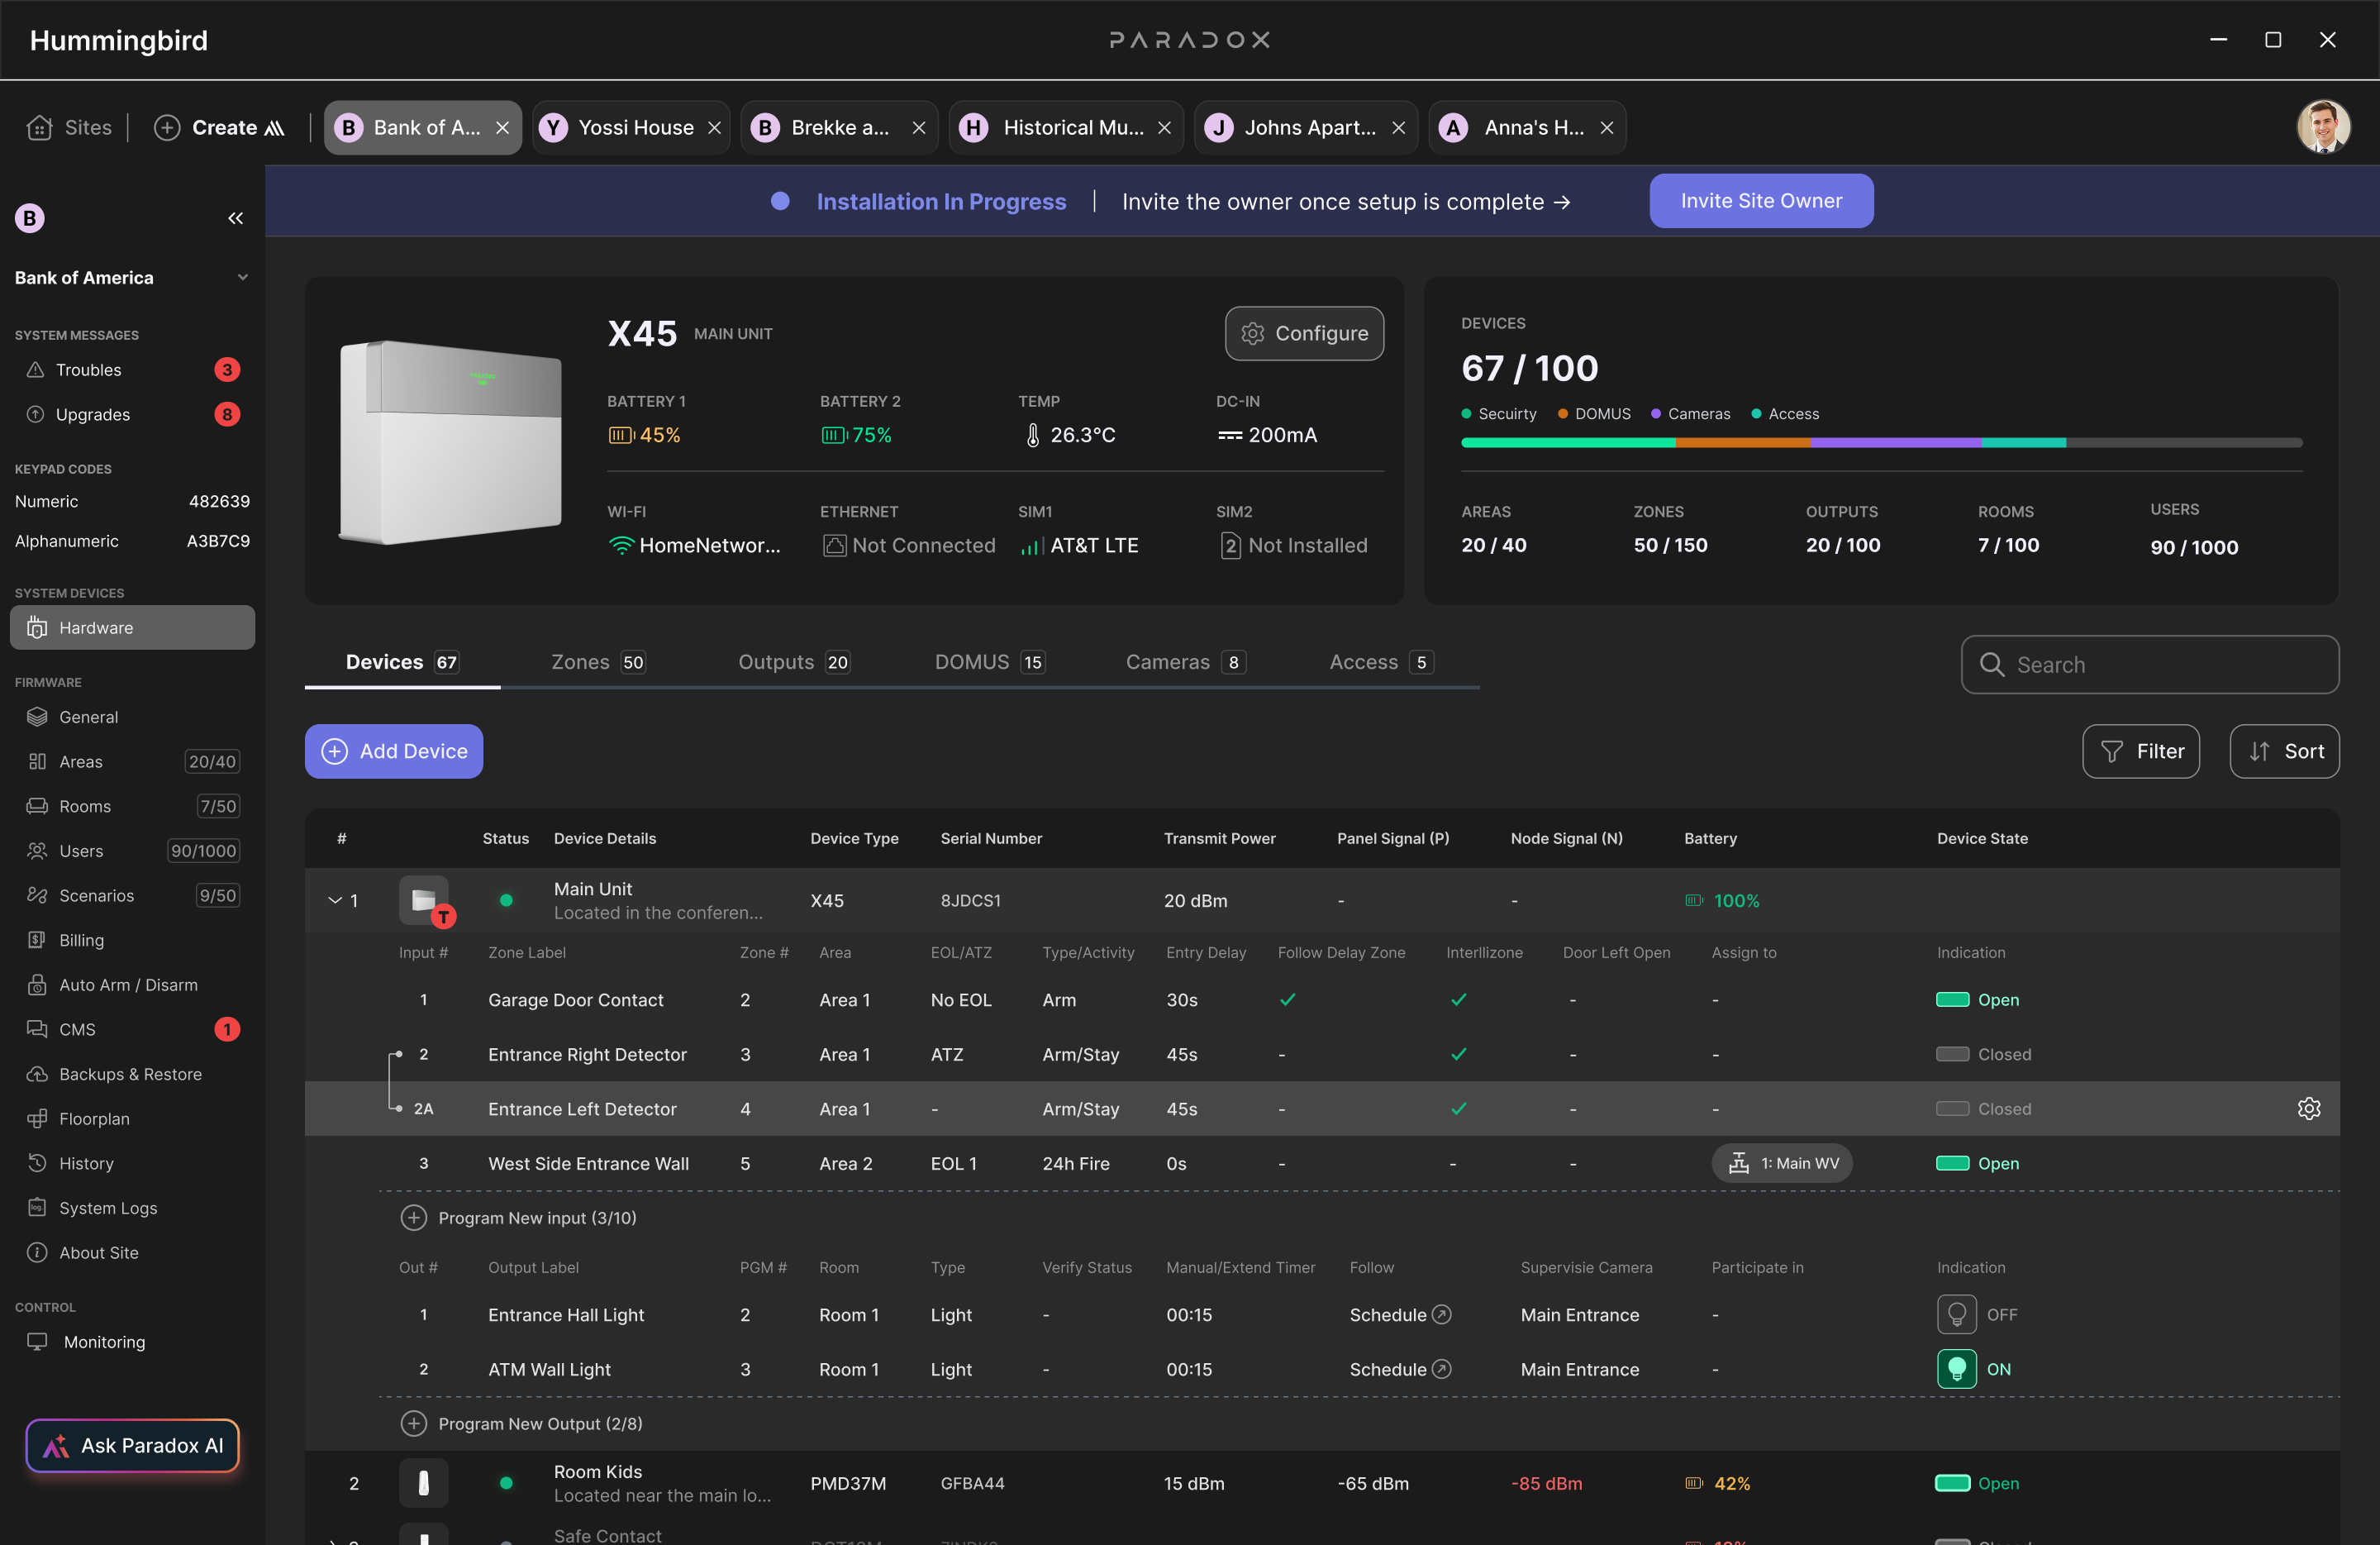Toggle Entrance Right Detector Interllizone check
The image size is (2380, 1545).
pos(1459,1054)
